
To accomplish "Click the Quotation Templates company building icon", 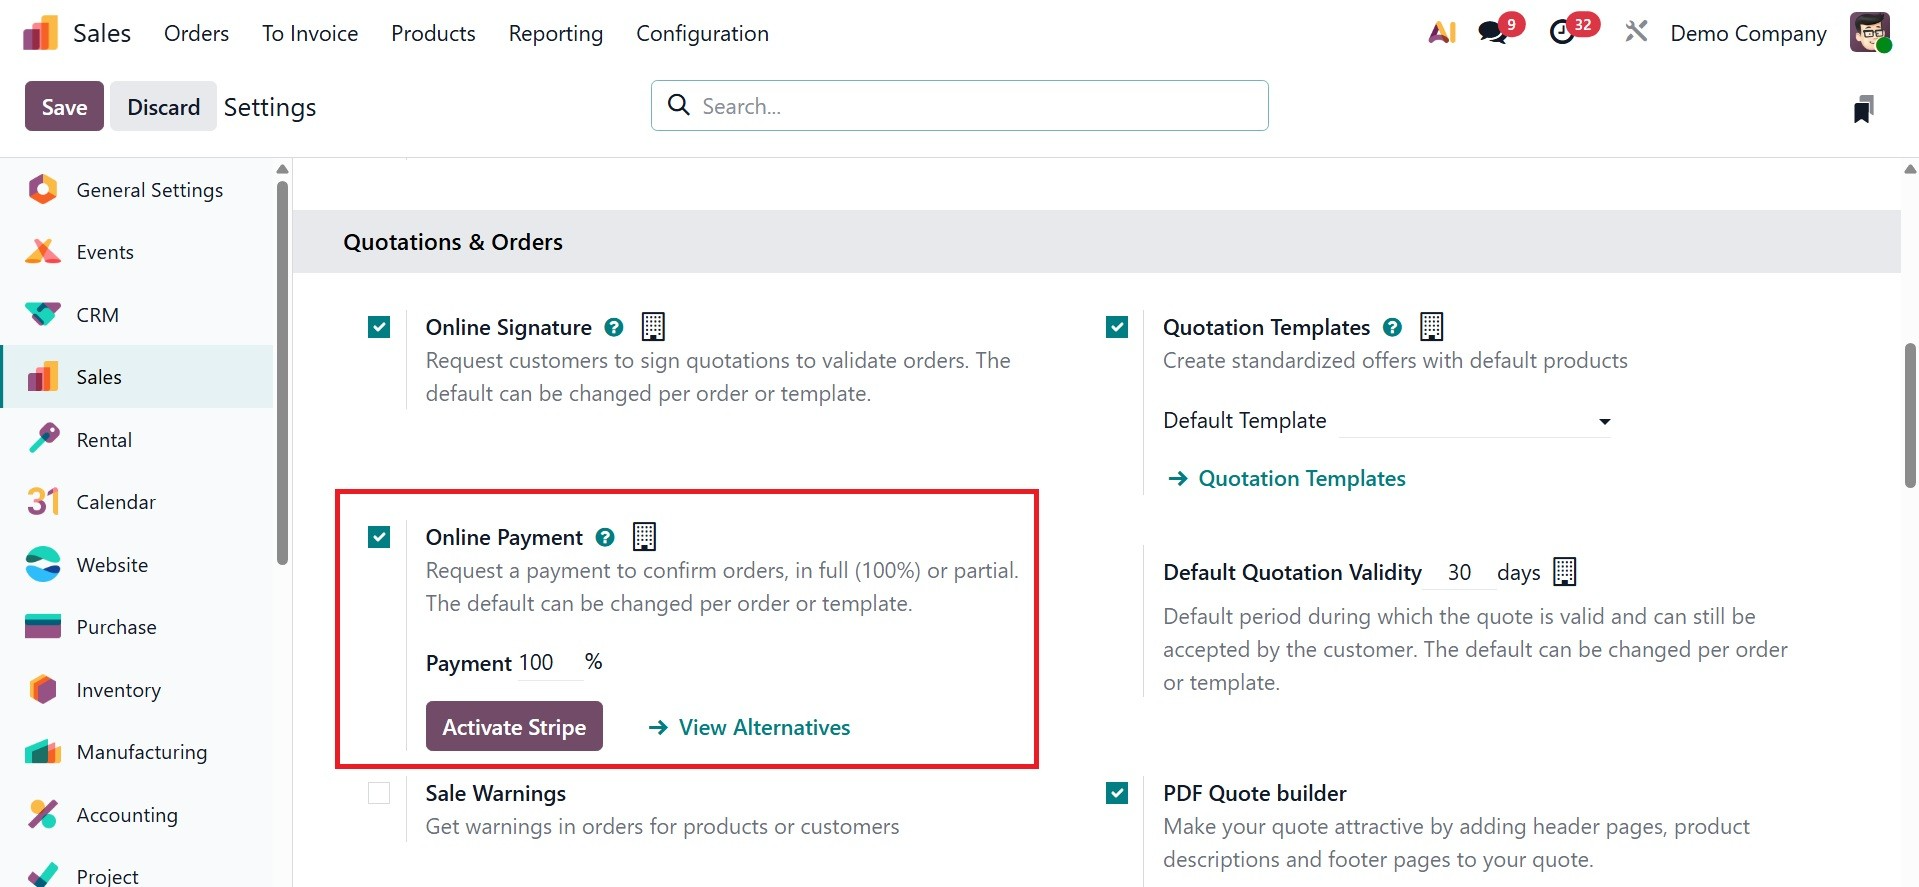I will [1431, 327].
